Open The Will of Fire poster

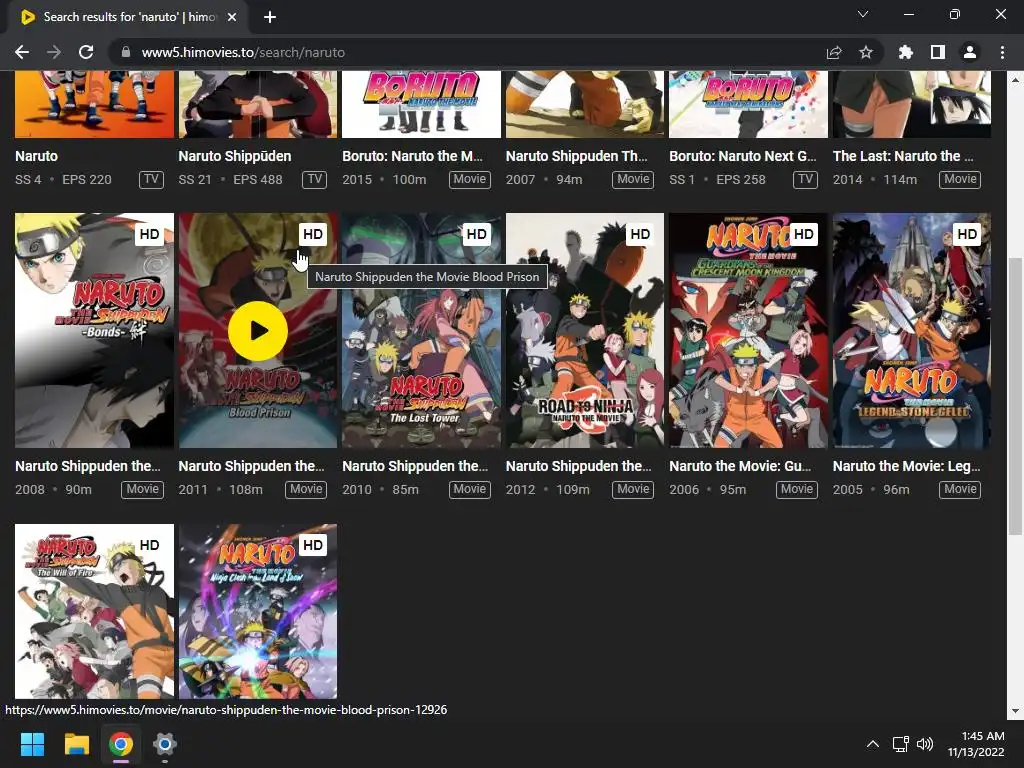point(95,611)
